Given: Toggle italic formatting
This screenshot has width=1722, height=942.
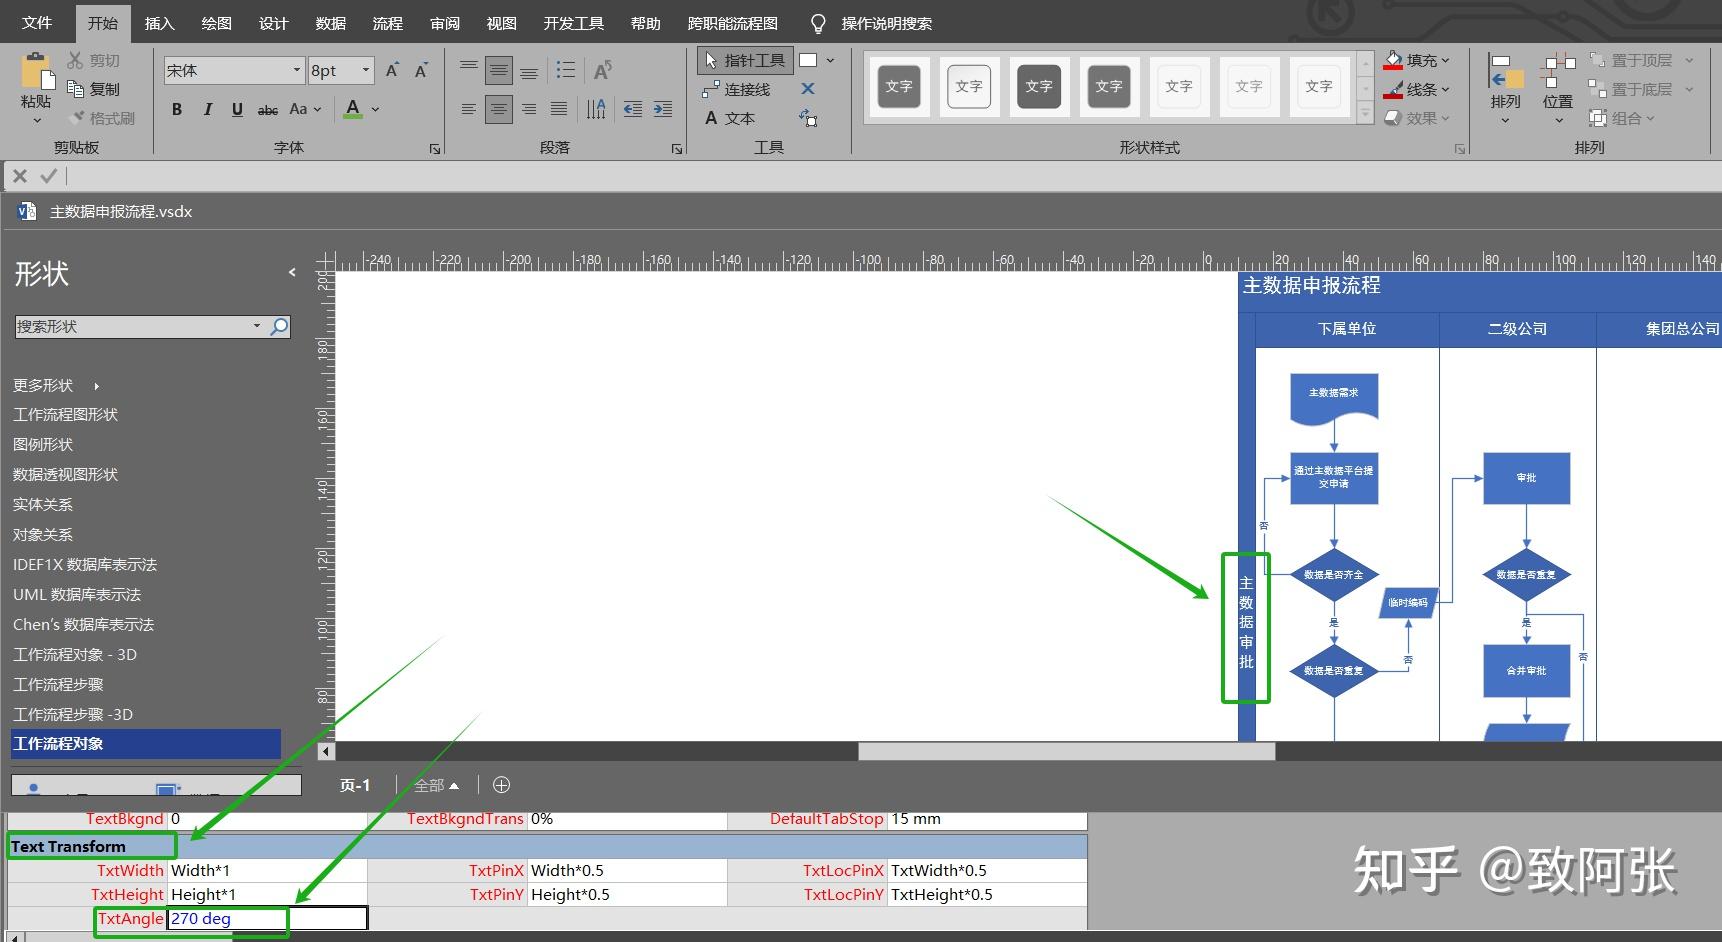Looking at the screenshot, I should click(x=207, y=109).
